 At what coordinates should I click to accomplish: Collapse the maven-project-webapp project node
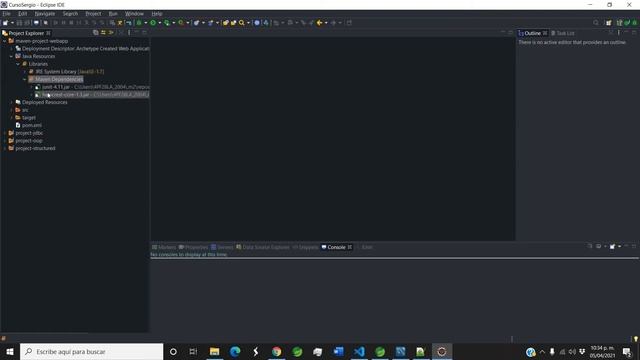click(x=4, y=41)
